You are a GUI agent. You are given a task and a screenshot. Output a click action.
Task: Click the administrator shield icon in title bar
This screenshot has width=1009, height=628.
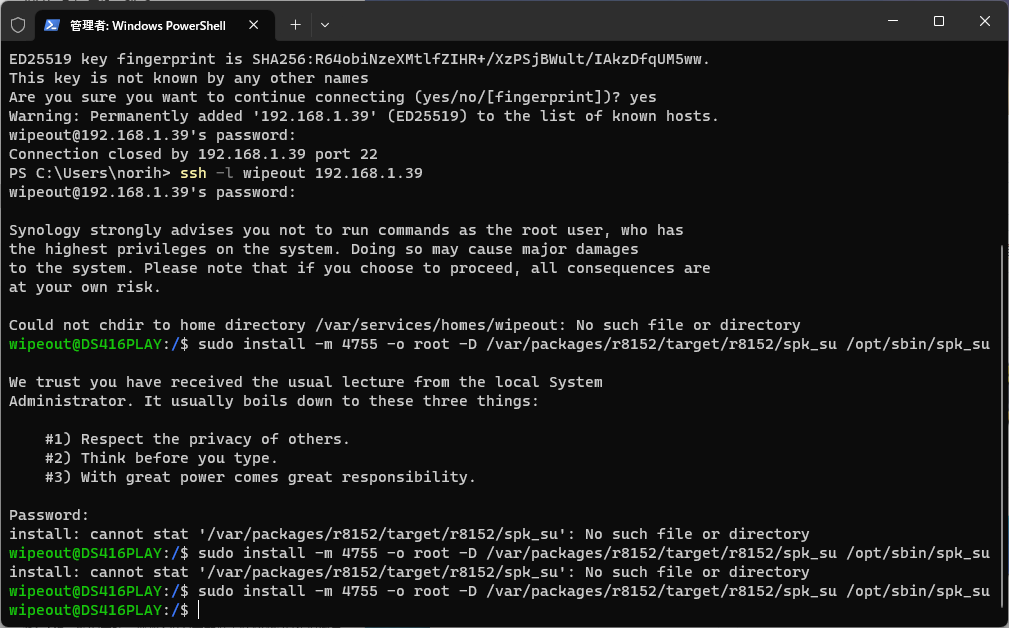pos(18,25)
